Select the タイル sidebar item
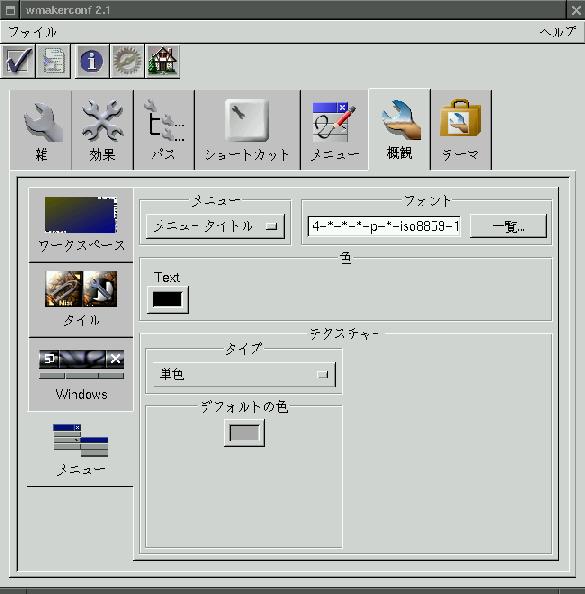This screenshot has width=585, height=594. 81,300
